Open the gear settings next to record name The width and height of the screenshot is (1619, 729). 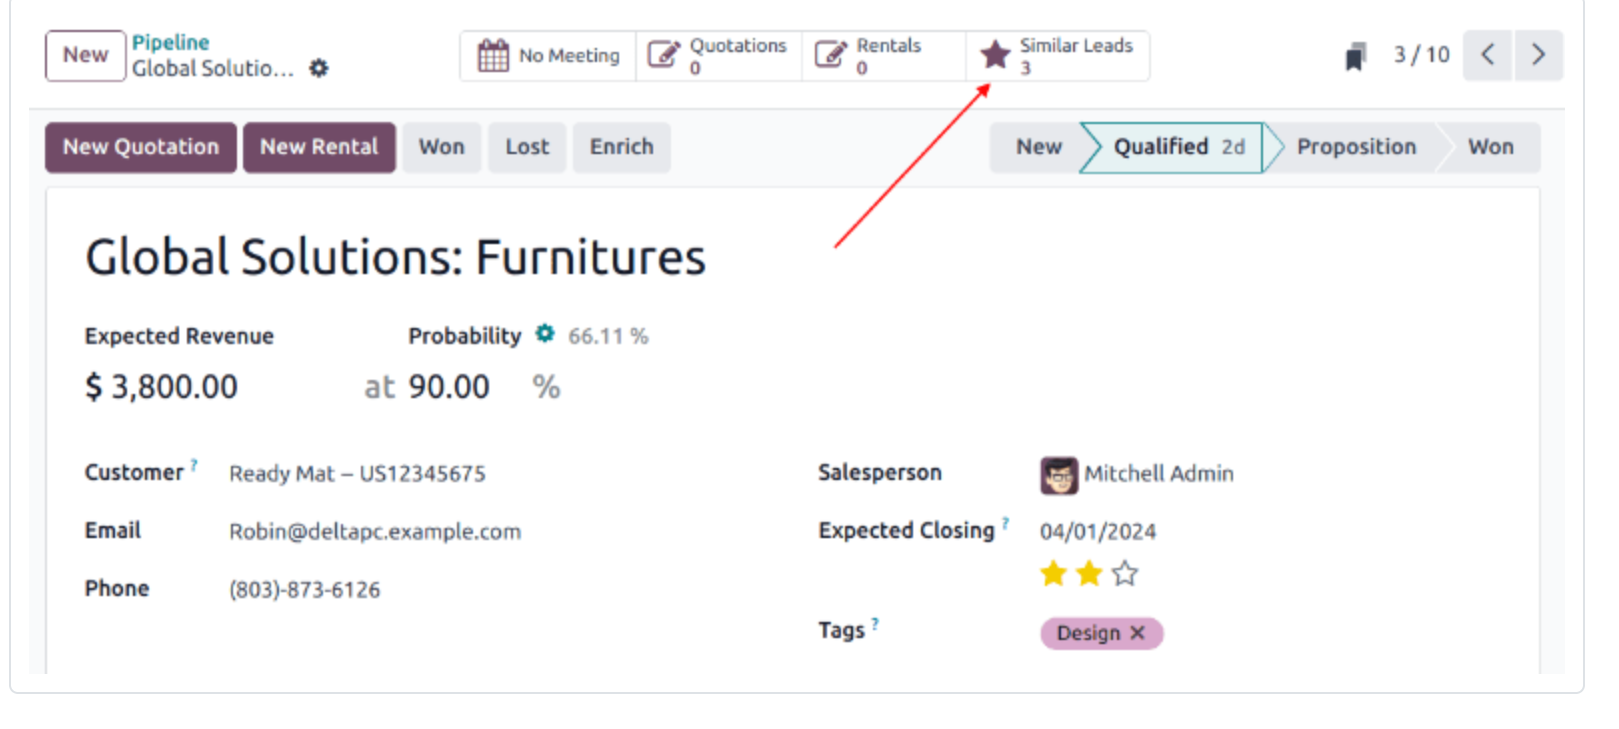coord(318,68)
